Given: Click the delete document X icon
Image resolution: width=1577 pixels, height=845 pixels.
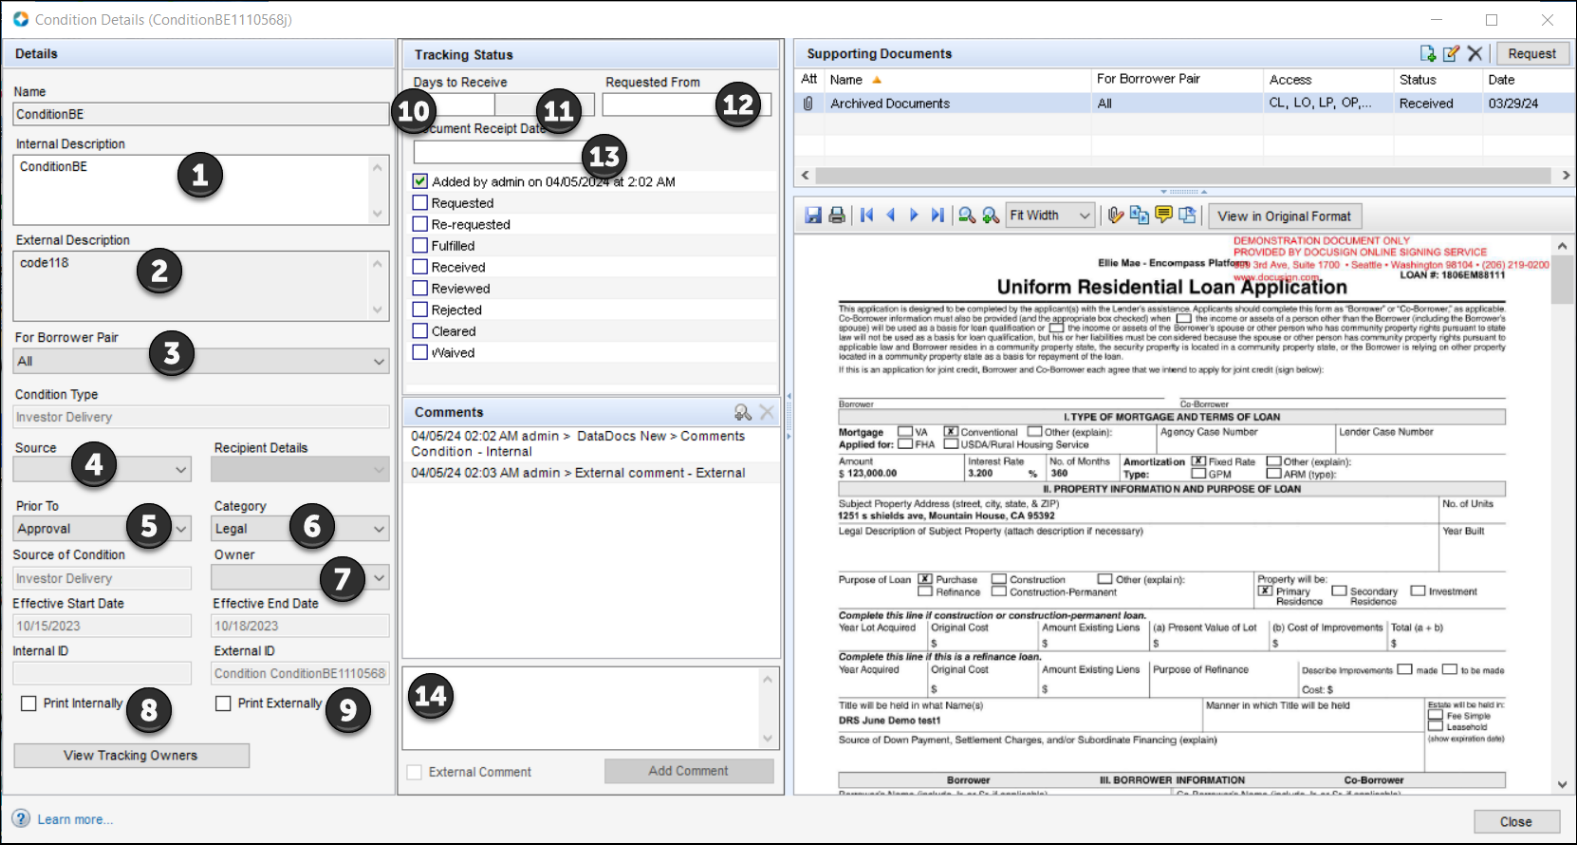Looking at the screenshot, I should click(x=1475, y=54).
